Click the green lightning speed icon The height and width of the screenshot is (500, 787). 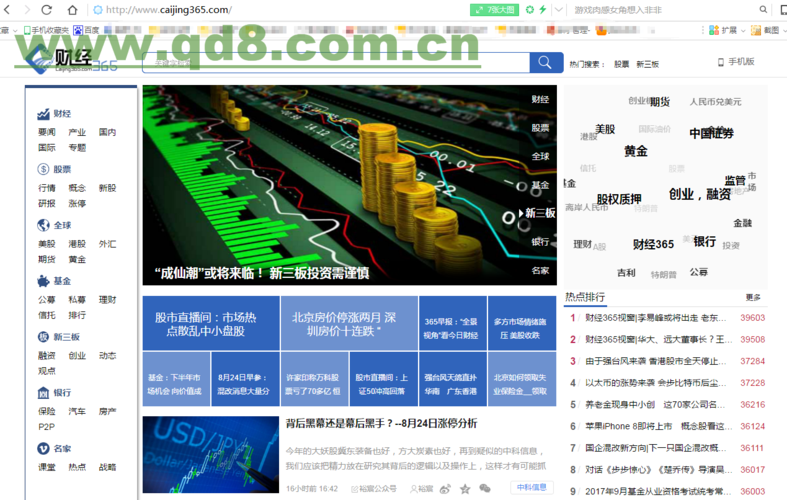tap(543, 10)
